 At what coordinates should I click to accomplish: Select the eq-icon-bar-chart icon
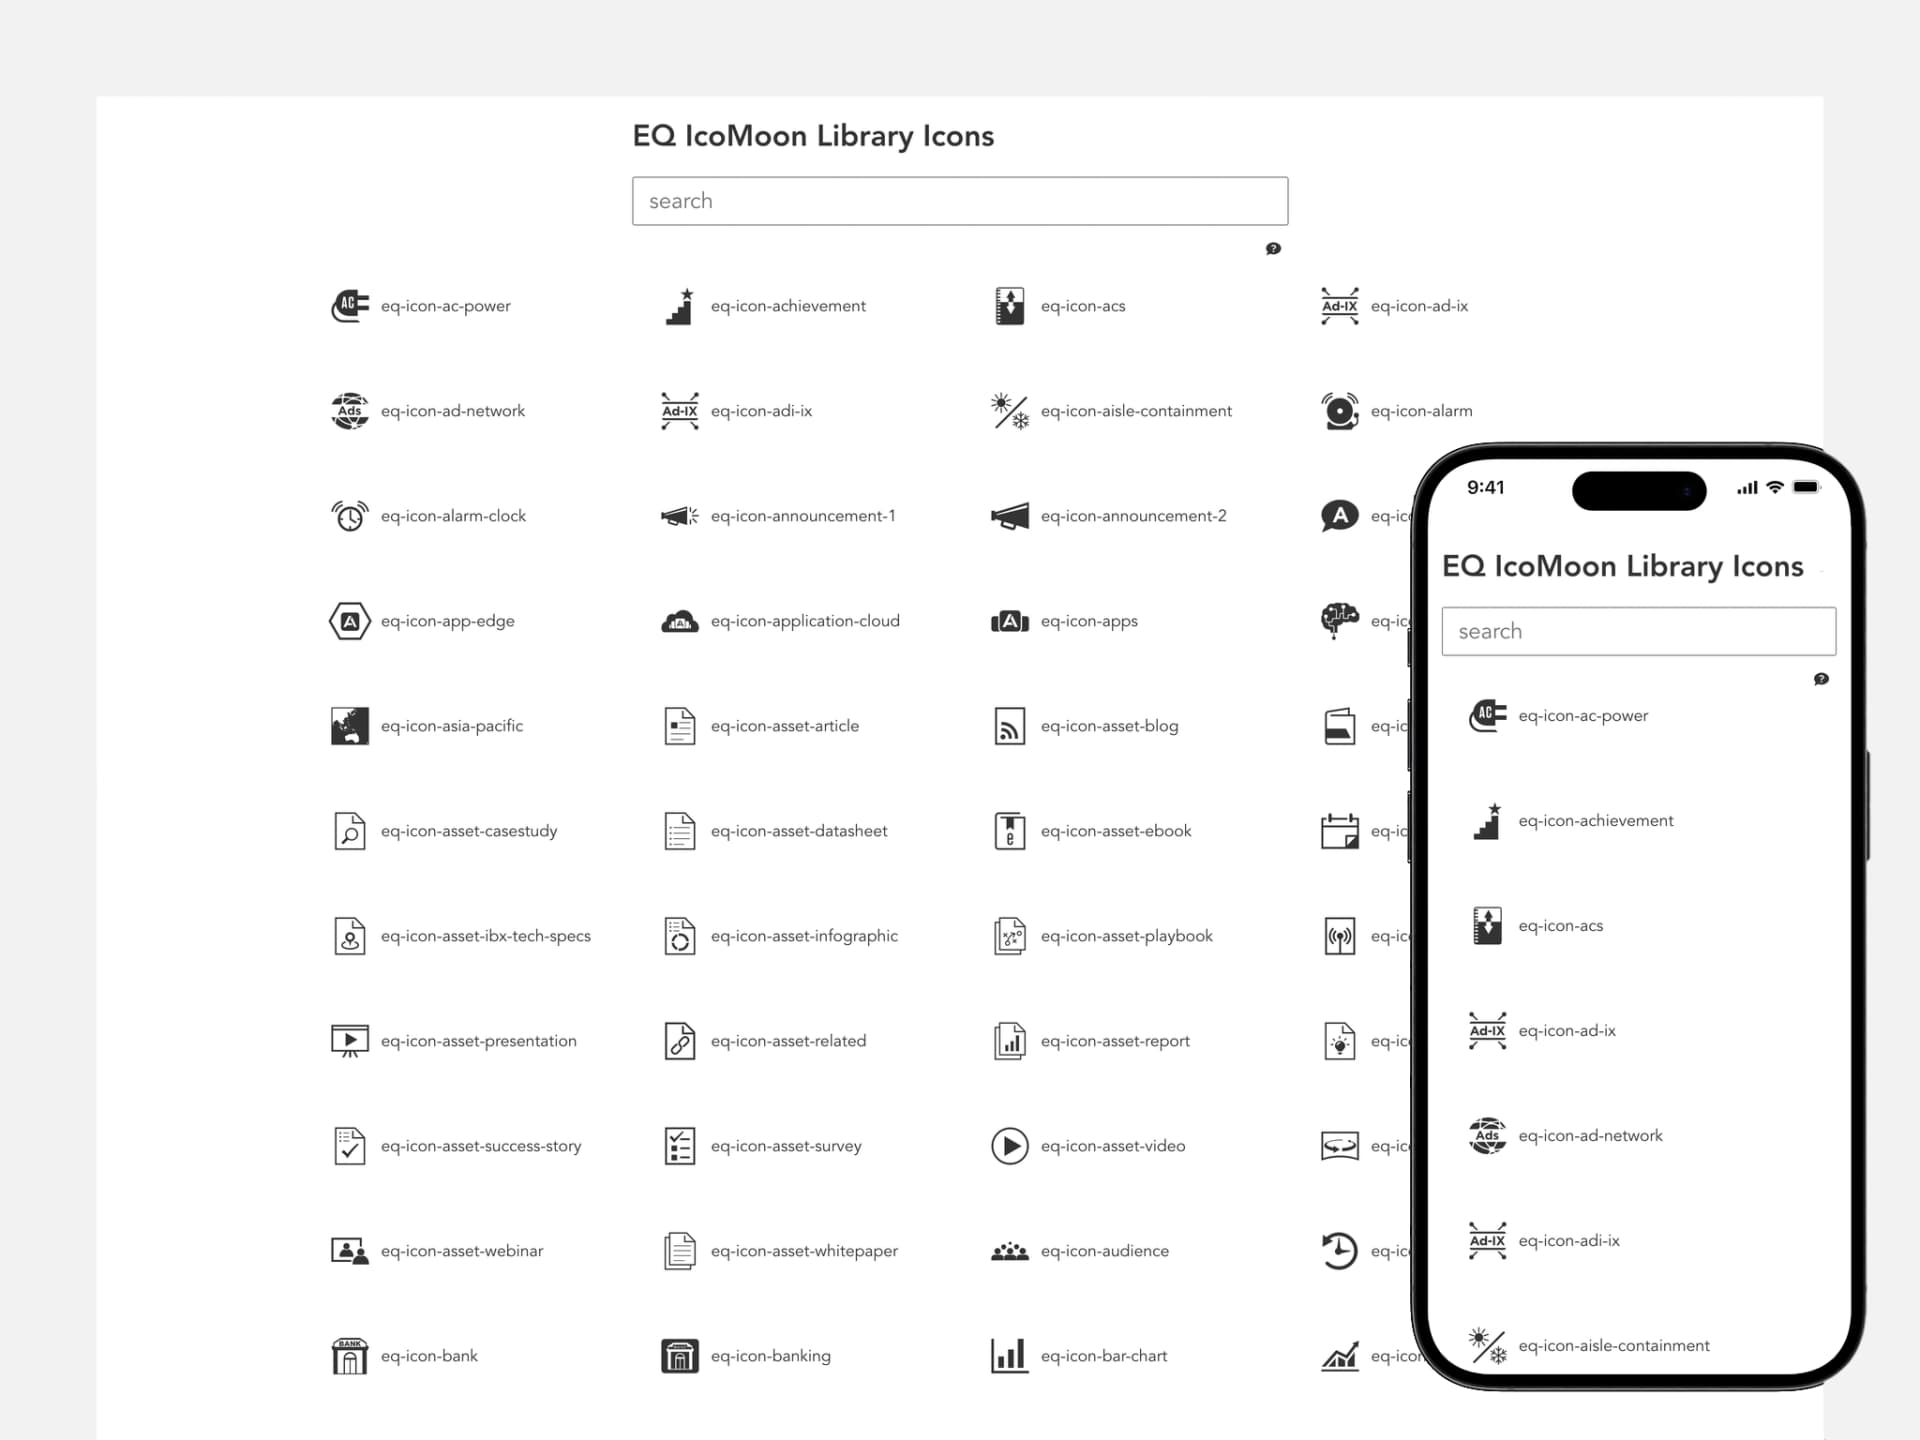(x=1007, y=1354)
